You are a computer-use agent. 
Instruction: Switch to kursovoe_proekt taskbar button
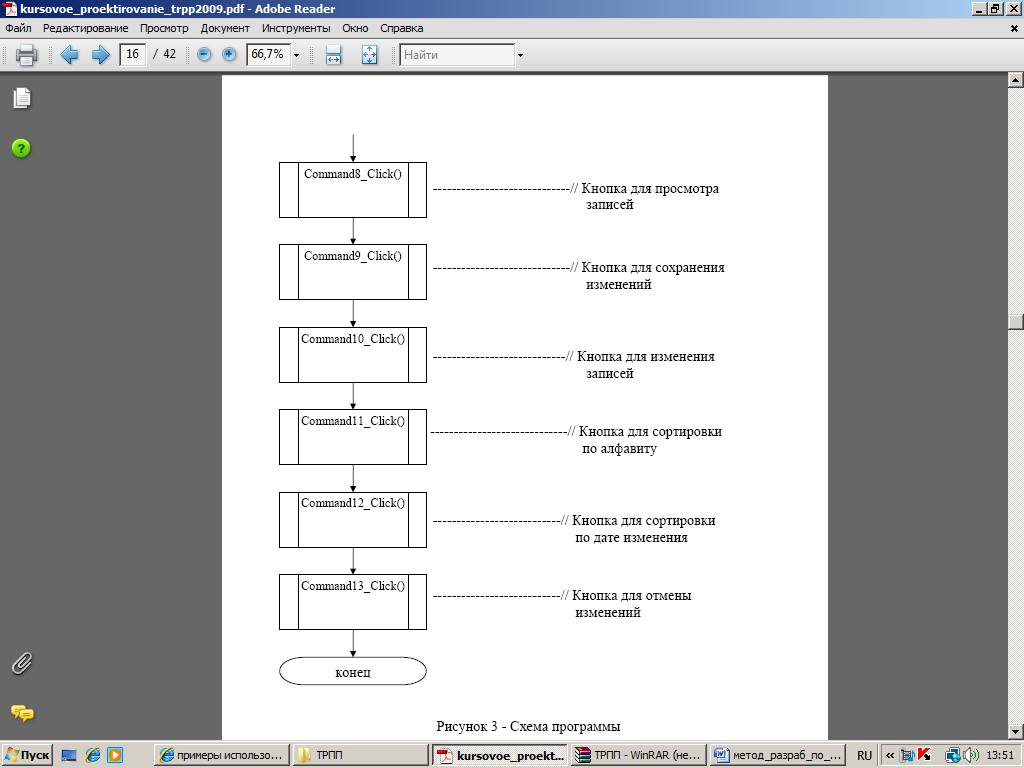(x=501, y=755)
